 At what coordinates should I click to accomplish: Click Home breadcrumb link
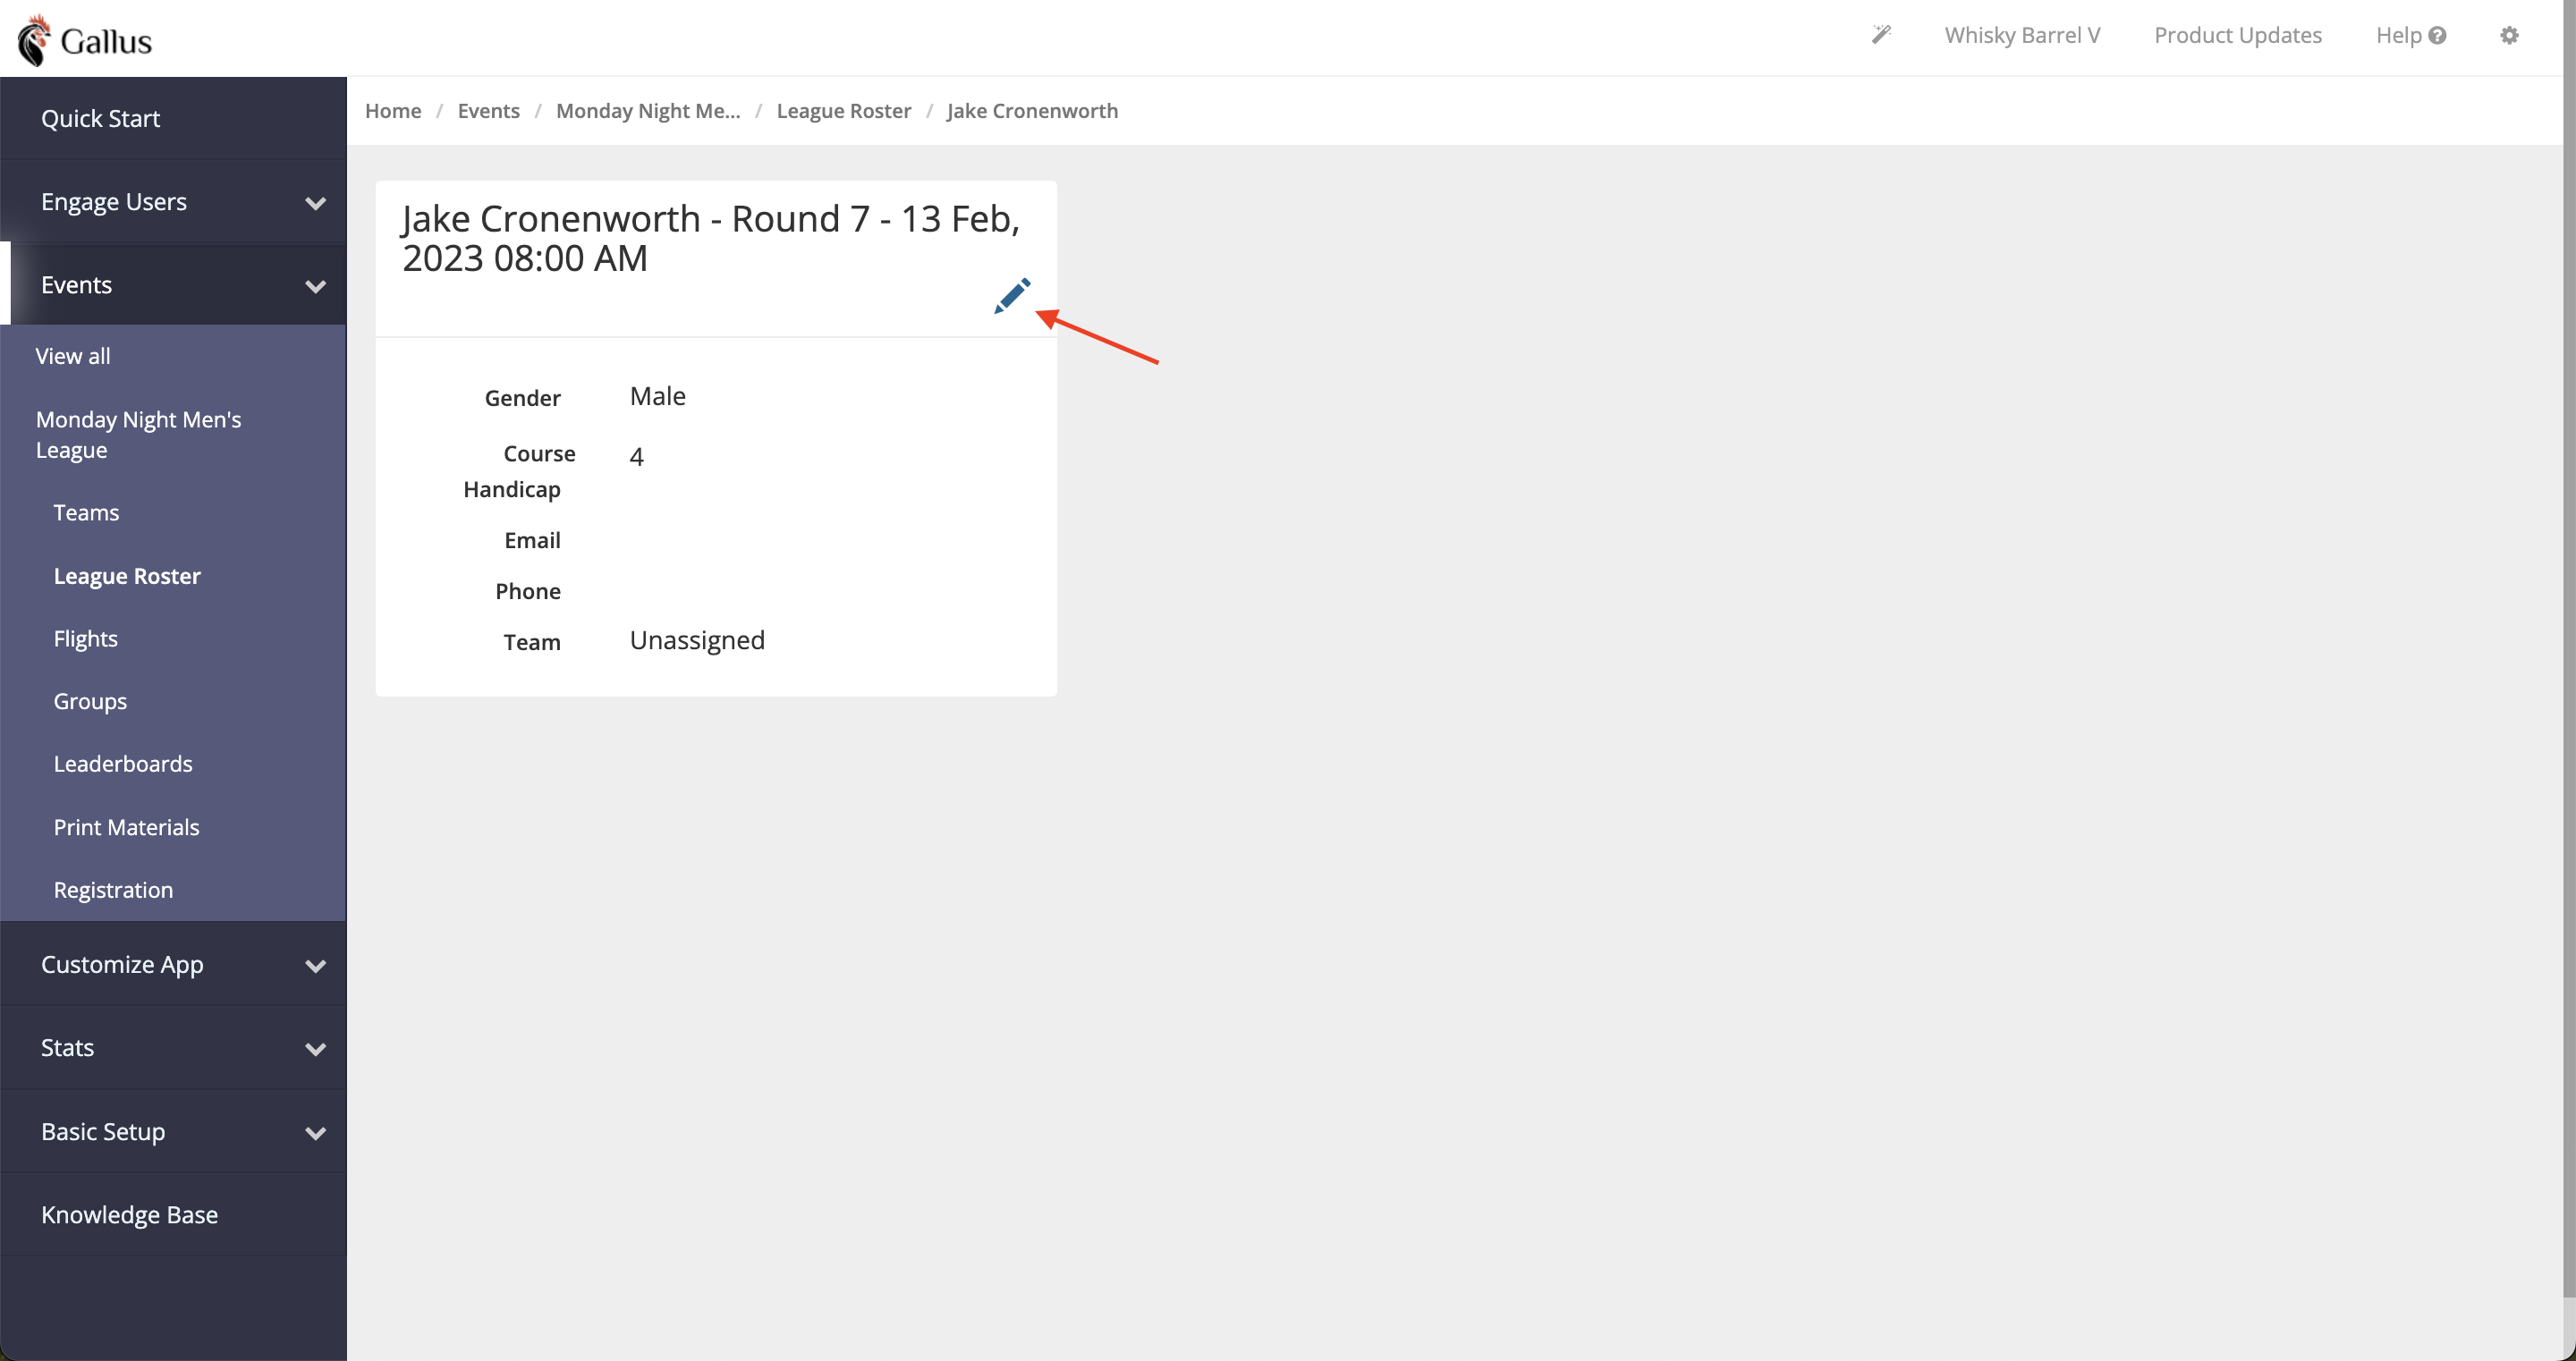click(393, 111)
